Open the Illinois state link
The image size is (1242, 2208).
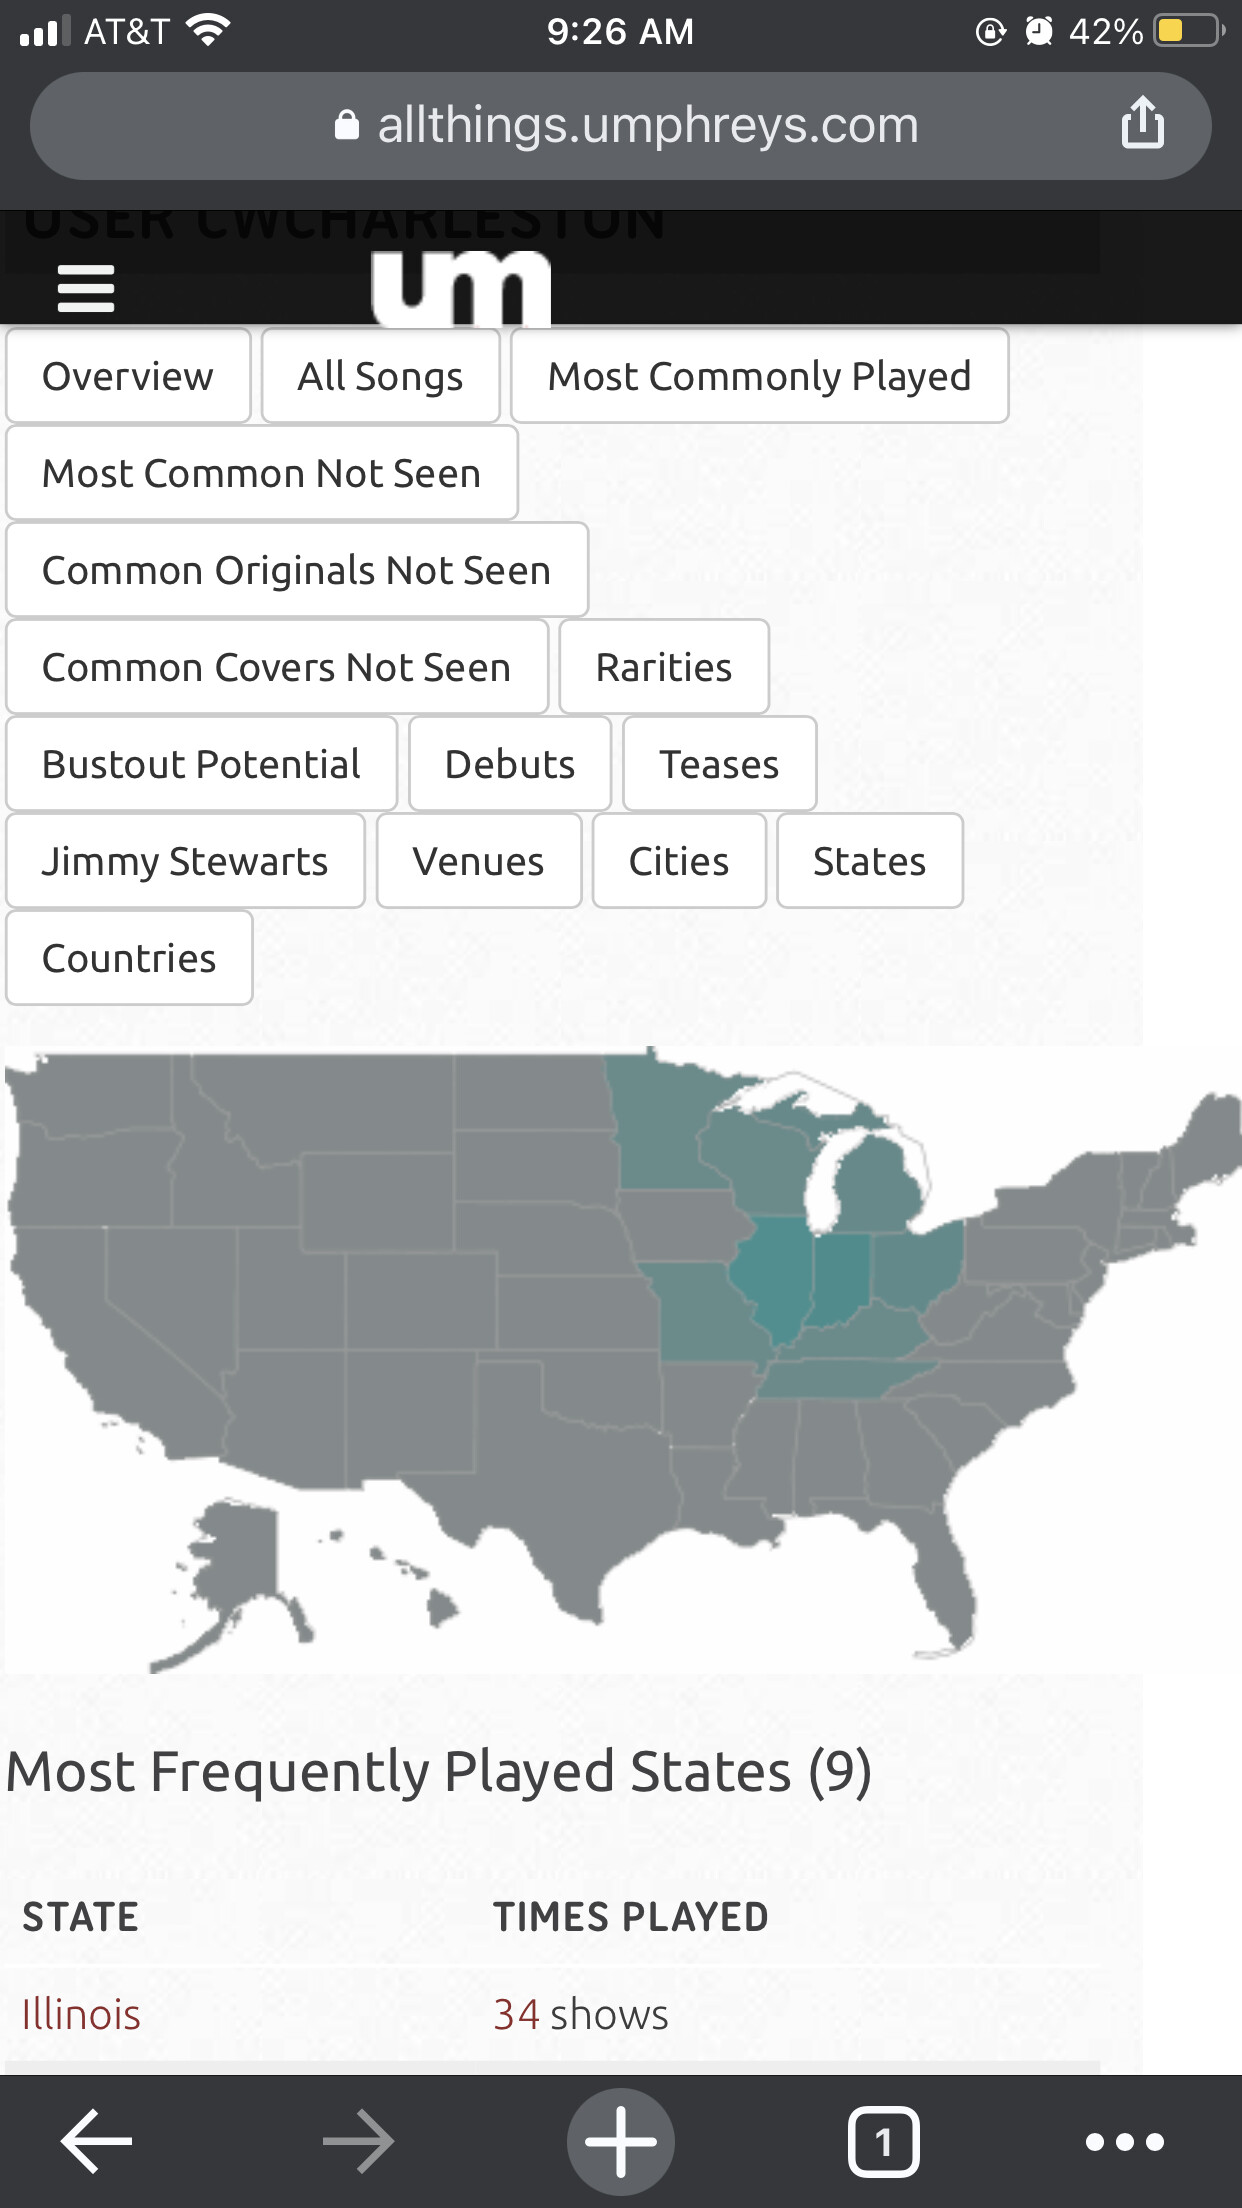(81, 2015)
